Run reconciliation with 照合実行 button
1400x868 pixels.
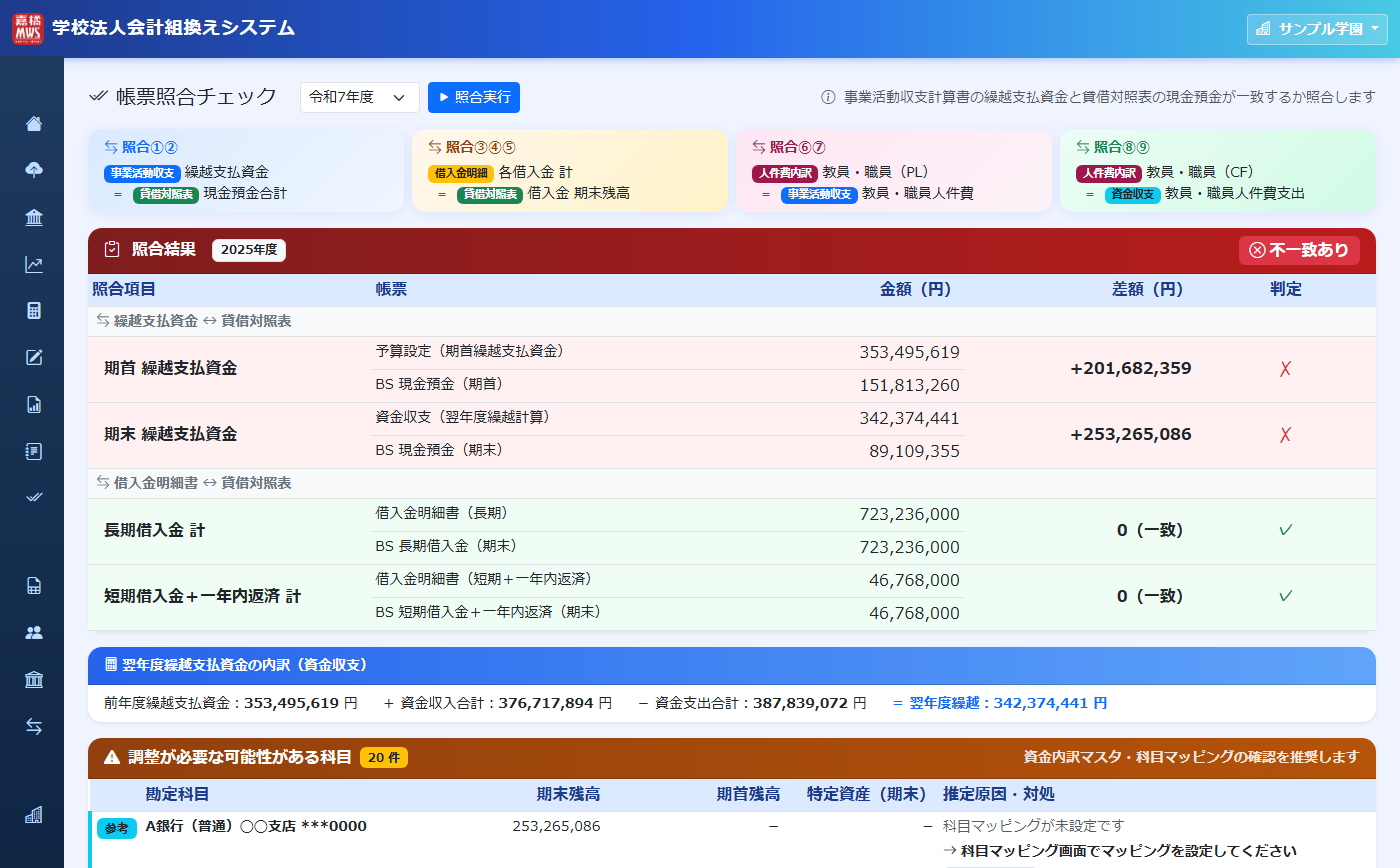click(474, 97)
